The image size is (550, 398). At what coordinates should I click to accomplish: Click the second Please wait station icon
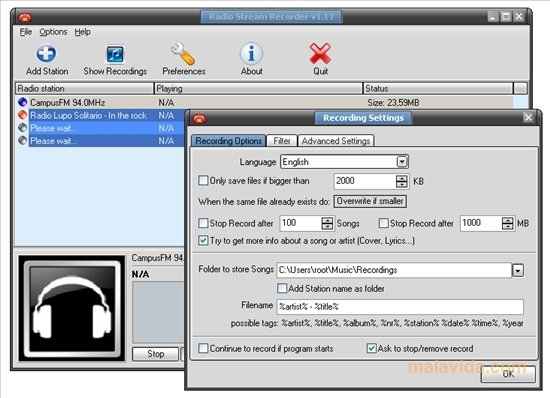pyautogui.click(x=22, y=141)
